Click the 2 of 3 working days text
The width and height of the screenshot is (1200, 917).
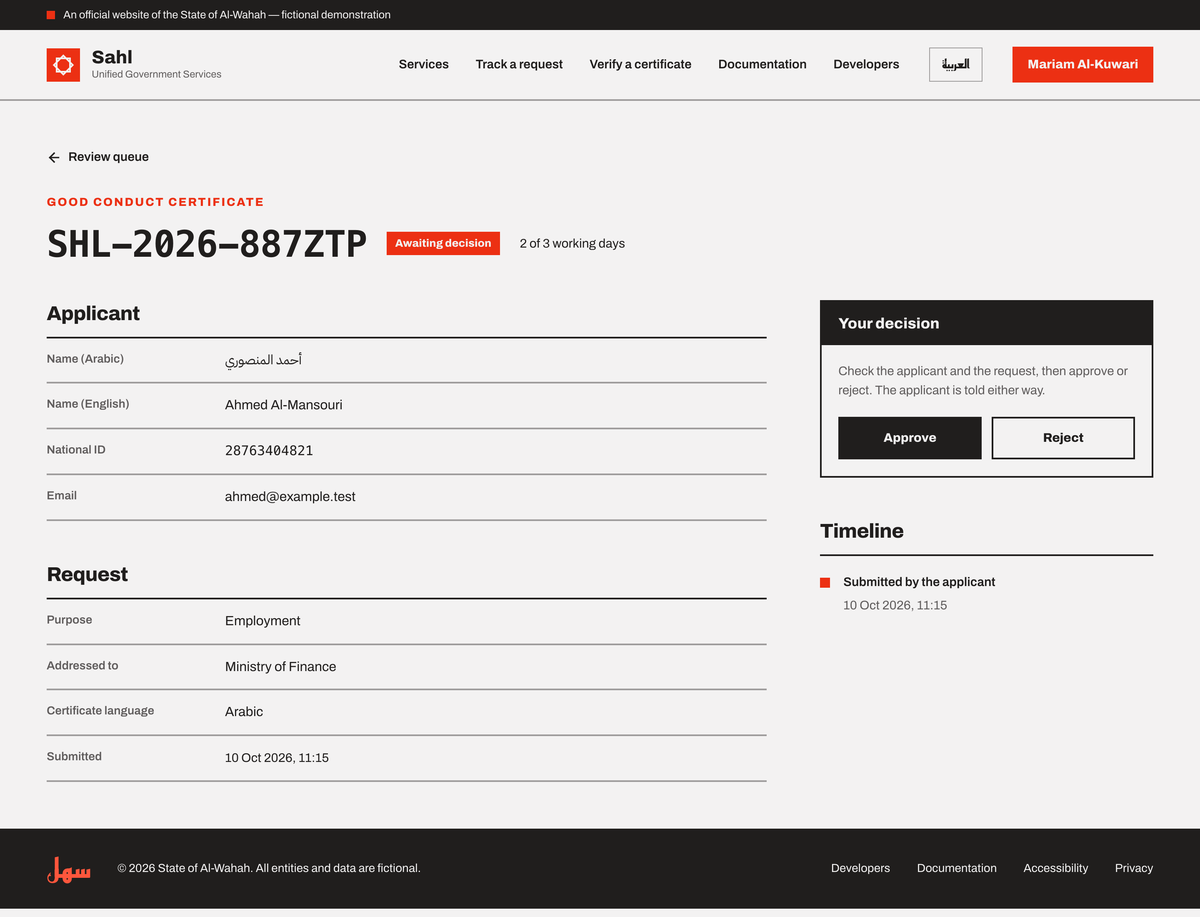tap(572, 244)
